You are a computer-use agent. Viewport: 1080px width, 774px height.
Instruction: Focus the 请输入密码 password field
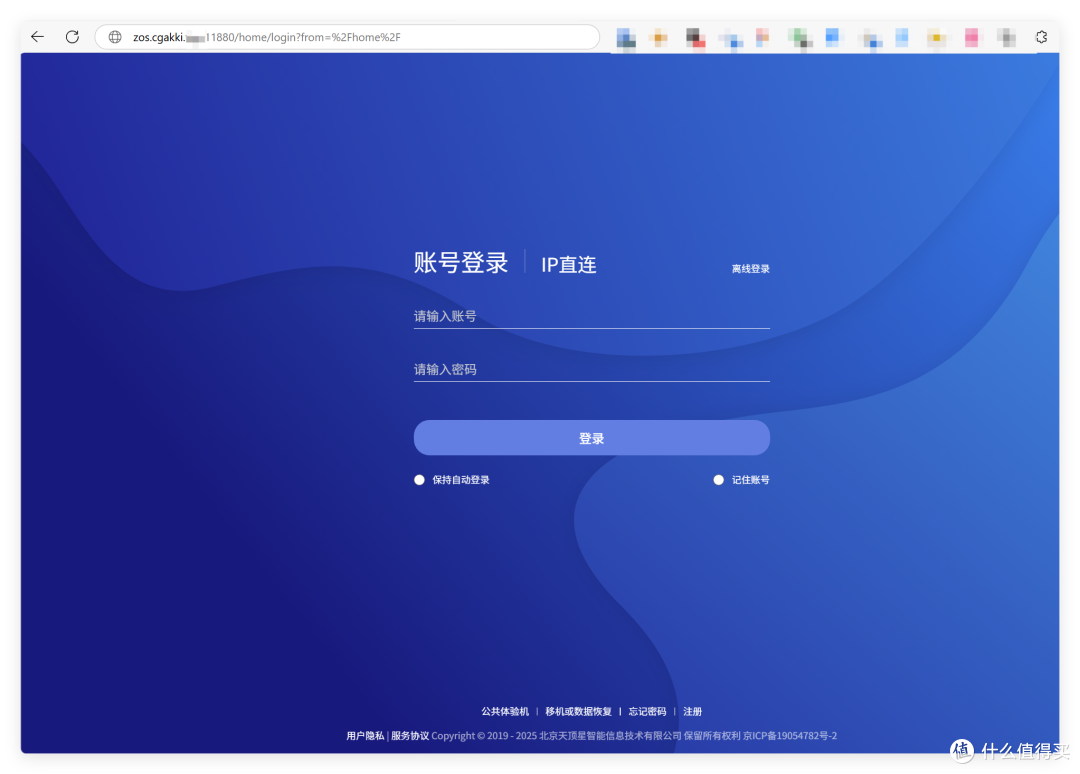(x=592, y=370)
